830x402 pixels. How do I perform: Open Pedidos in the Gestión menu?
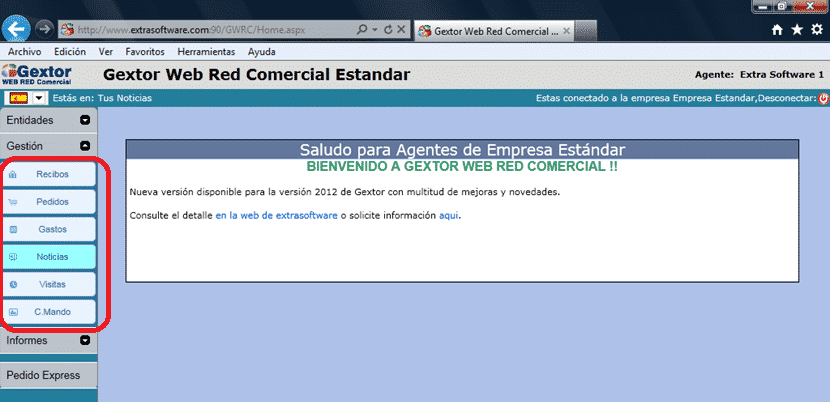coord(49,202)
